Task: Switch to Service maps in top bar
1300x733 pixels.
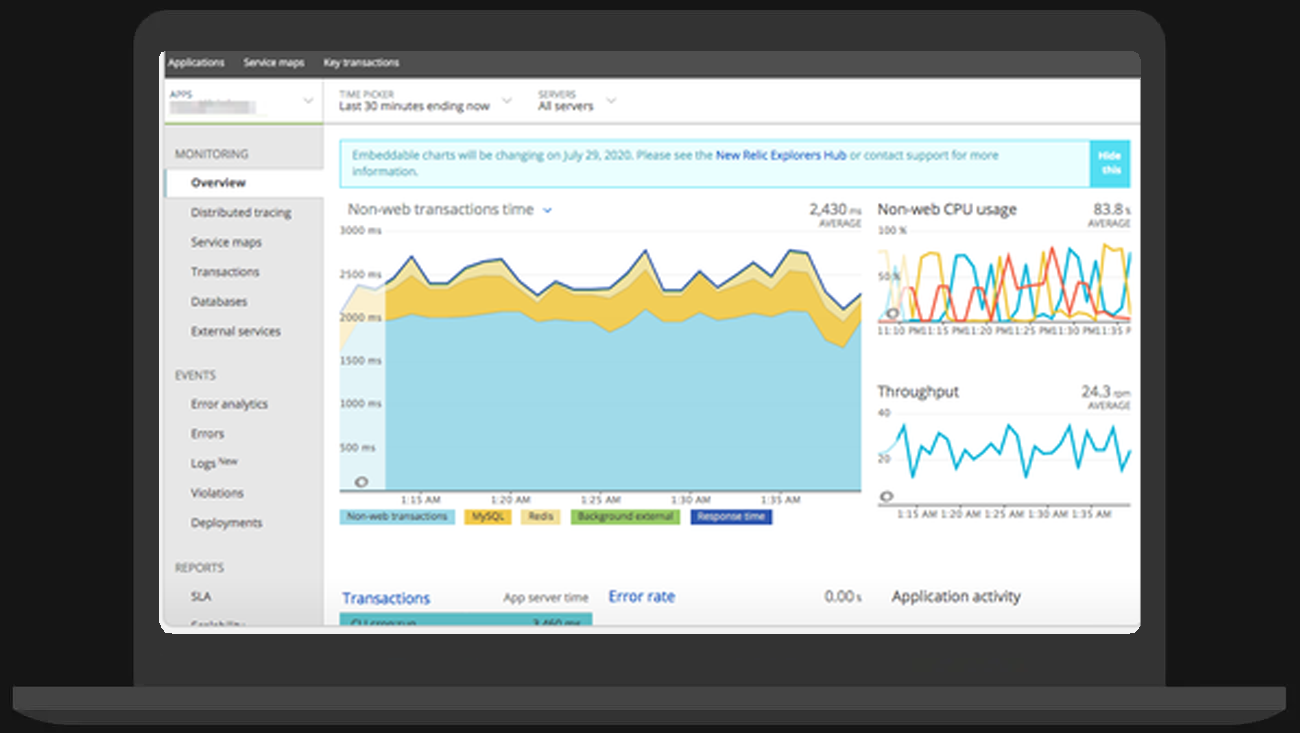Action: tap(273, 63)
